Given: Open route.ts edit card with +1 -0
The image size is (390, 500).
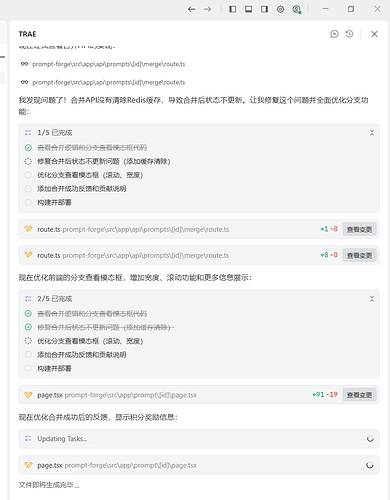Looking at the screenshot, I should click(x=199, y=229).
